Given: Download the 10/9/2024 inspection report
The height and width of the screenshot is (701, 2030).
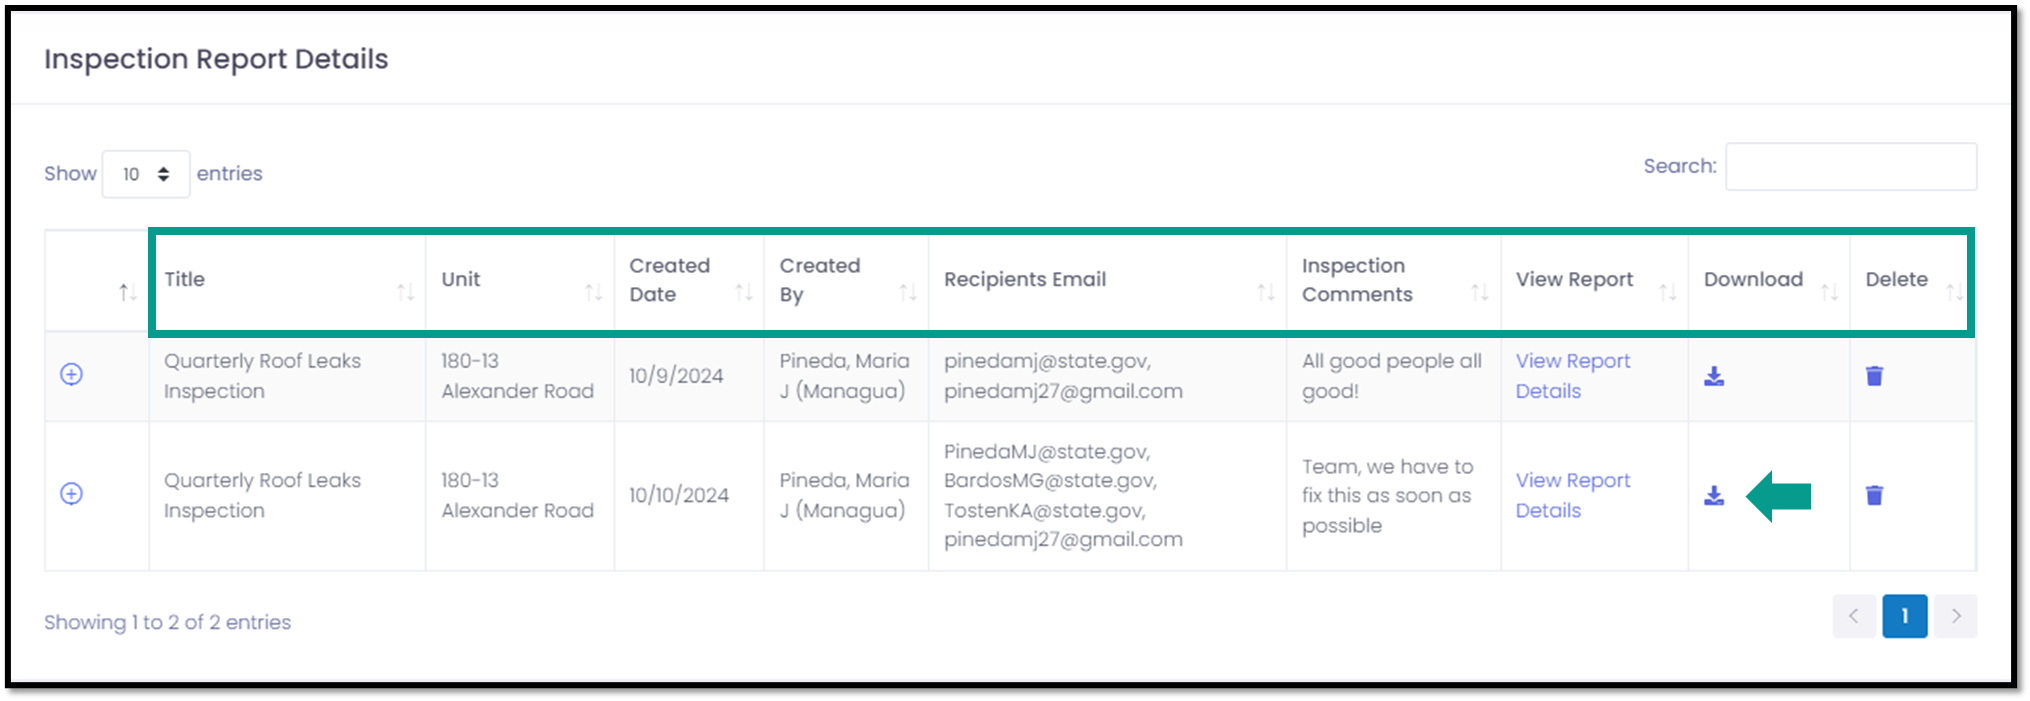Looking at the screenshot, I should click(x=1714, y=376).
